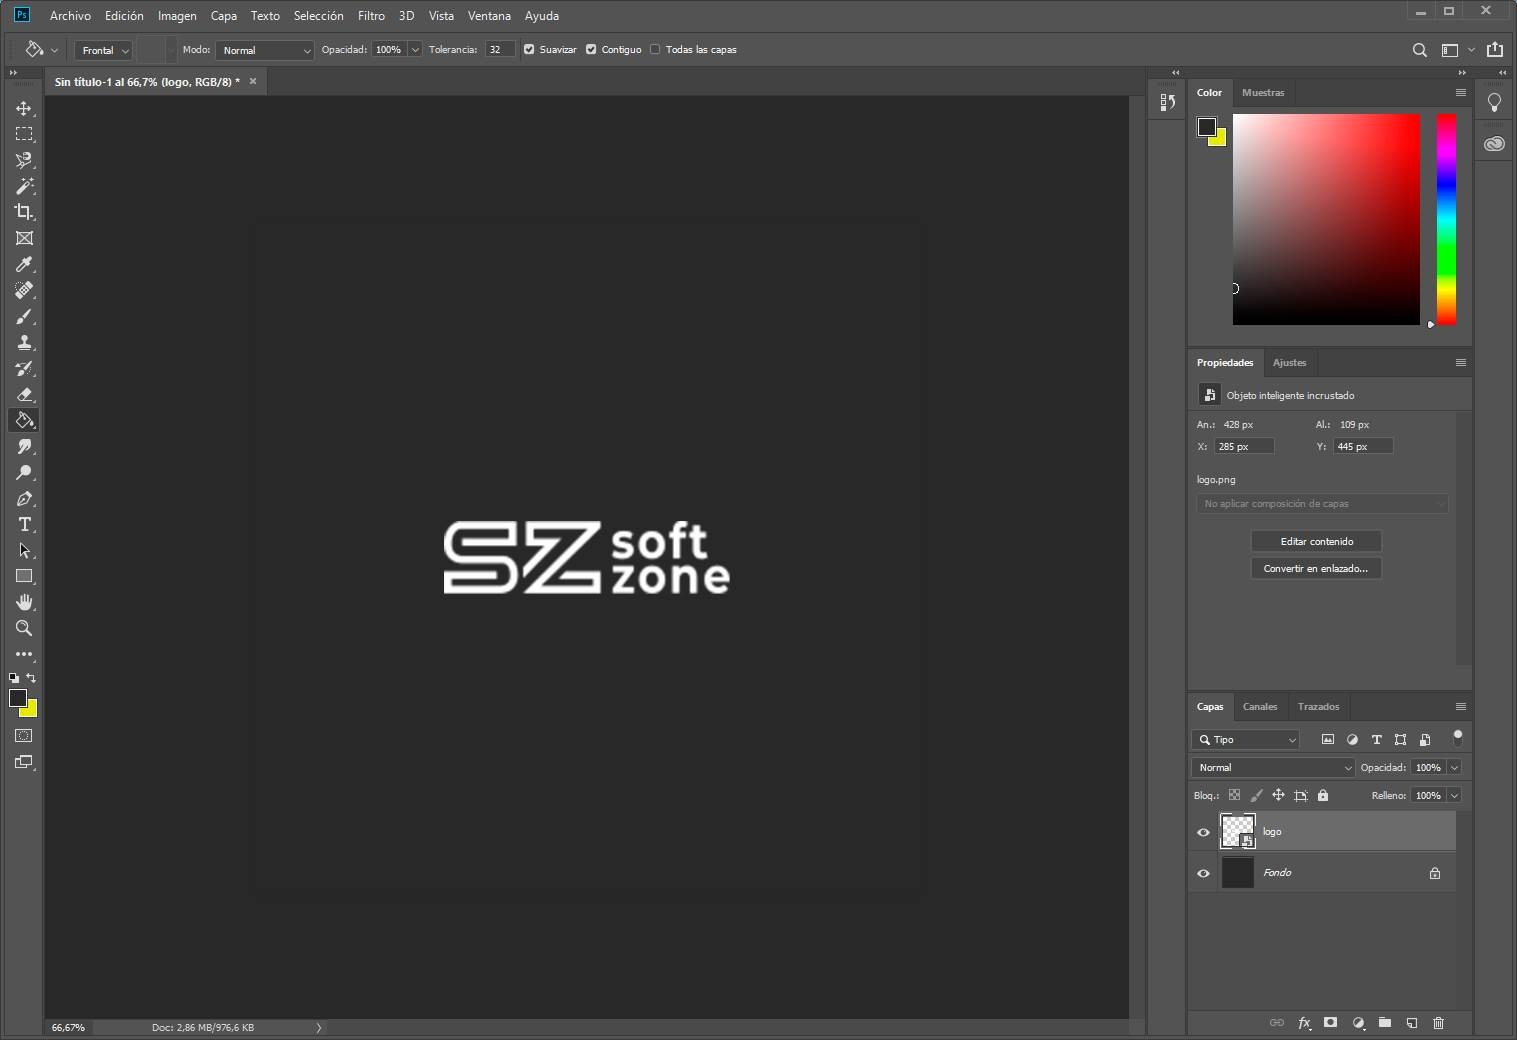Select the Move tool
The image size is (1517, 1040).
tap(24, 108)
